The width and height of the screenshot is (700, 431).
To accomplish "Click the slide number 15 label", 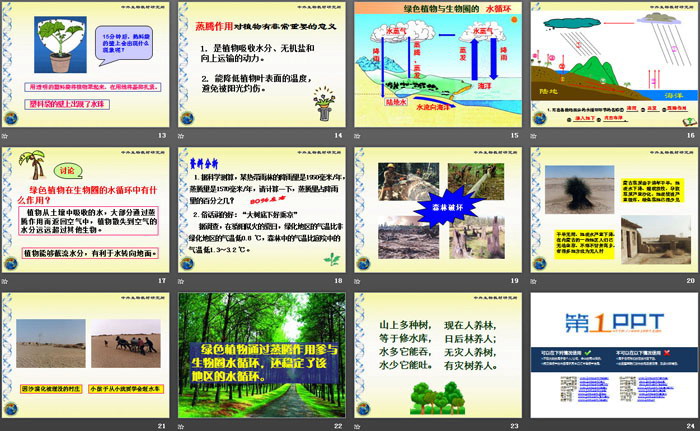I will coord(515,135).
